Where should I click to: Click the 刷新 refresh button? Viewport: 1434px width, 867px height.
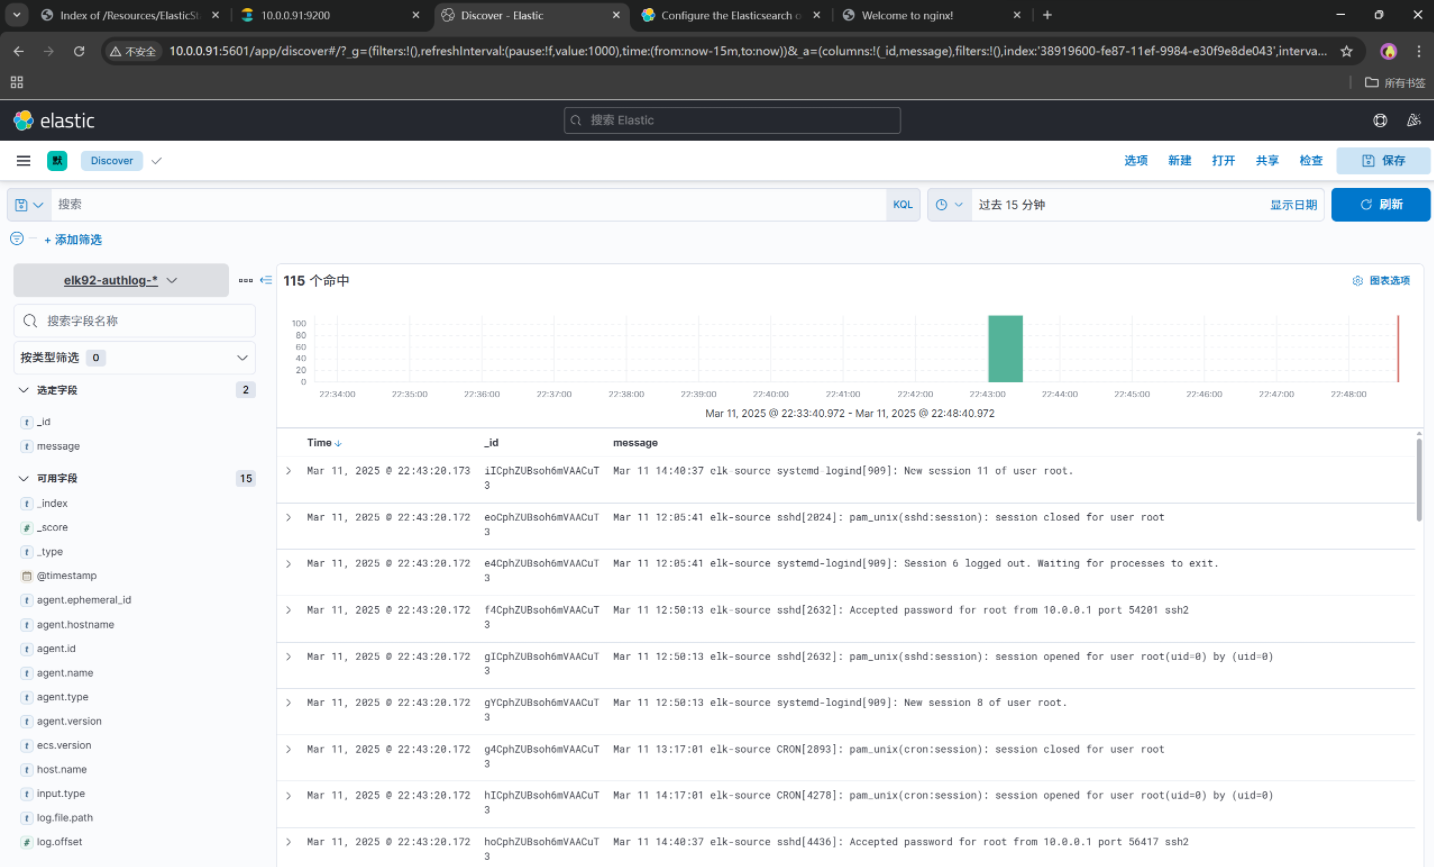click(1381, 205)
